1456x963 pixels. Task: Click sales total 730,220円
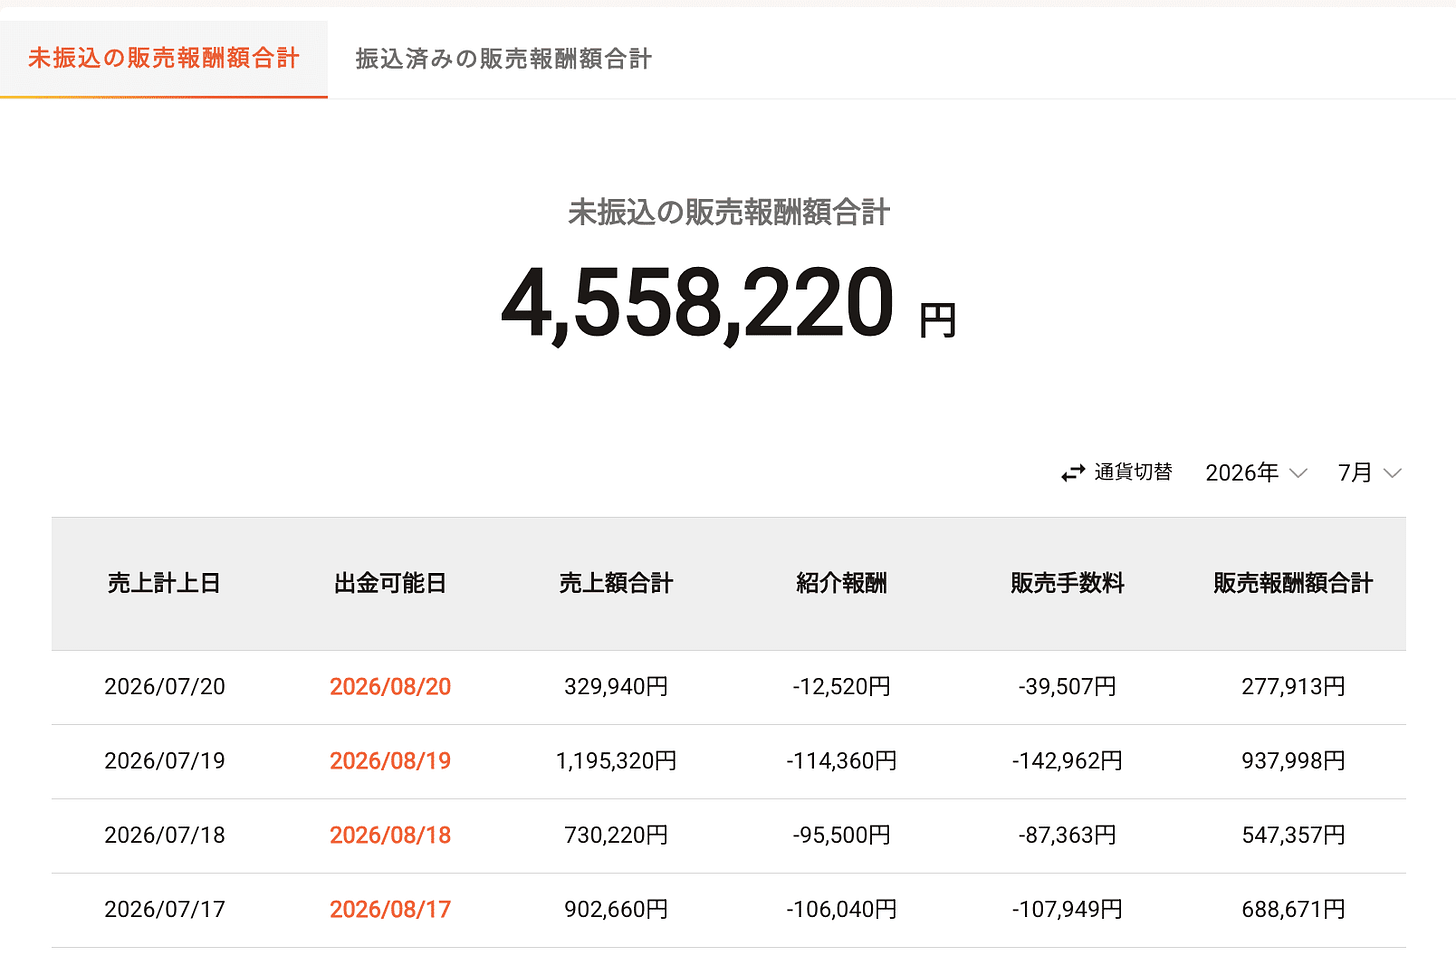pos(616,835)
